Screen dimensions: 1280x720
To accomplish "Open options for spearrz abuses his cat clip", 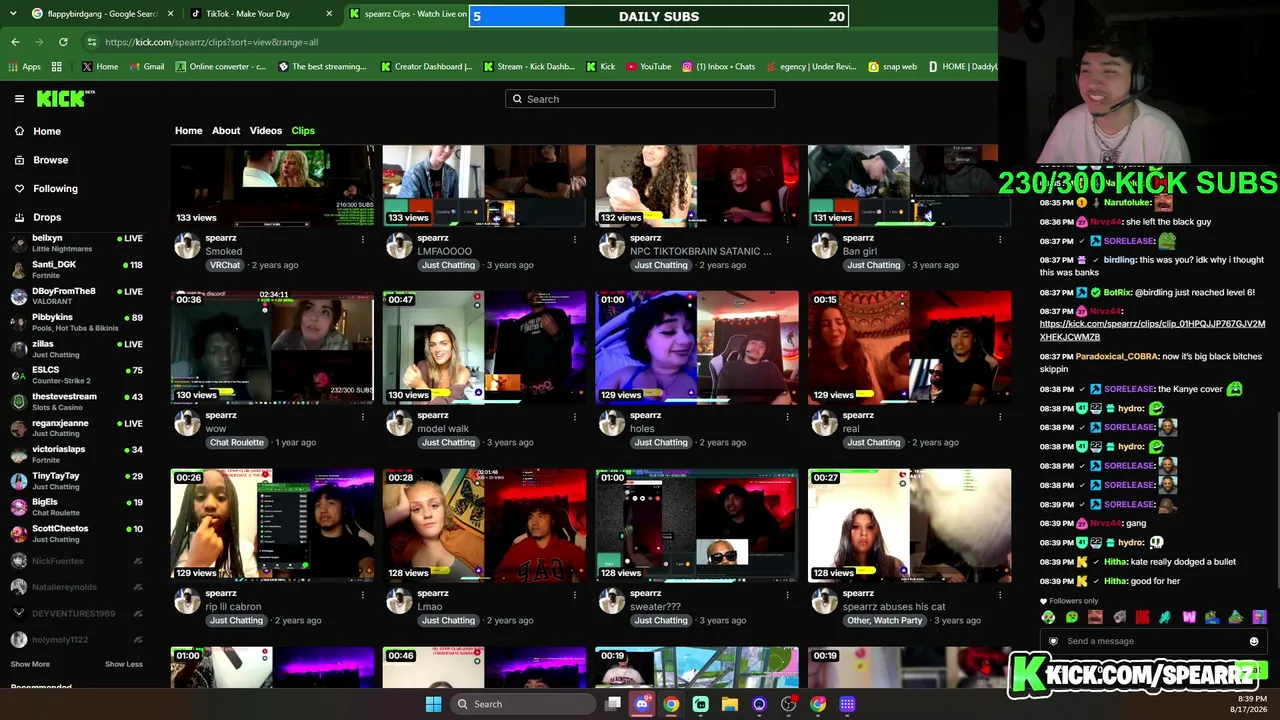I will pos(999,594).
